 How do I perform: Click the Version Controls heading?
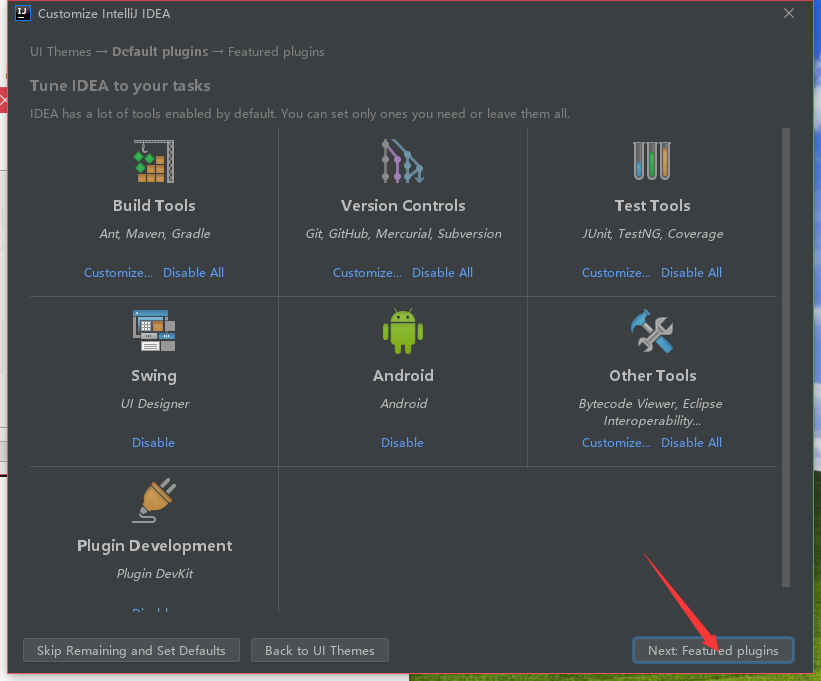(x=403, y=206)
